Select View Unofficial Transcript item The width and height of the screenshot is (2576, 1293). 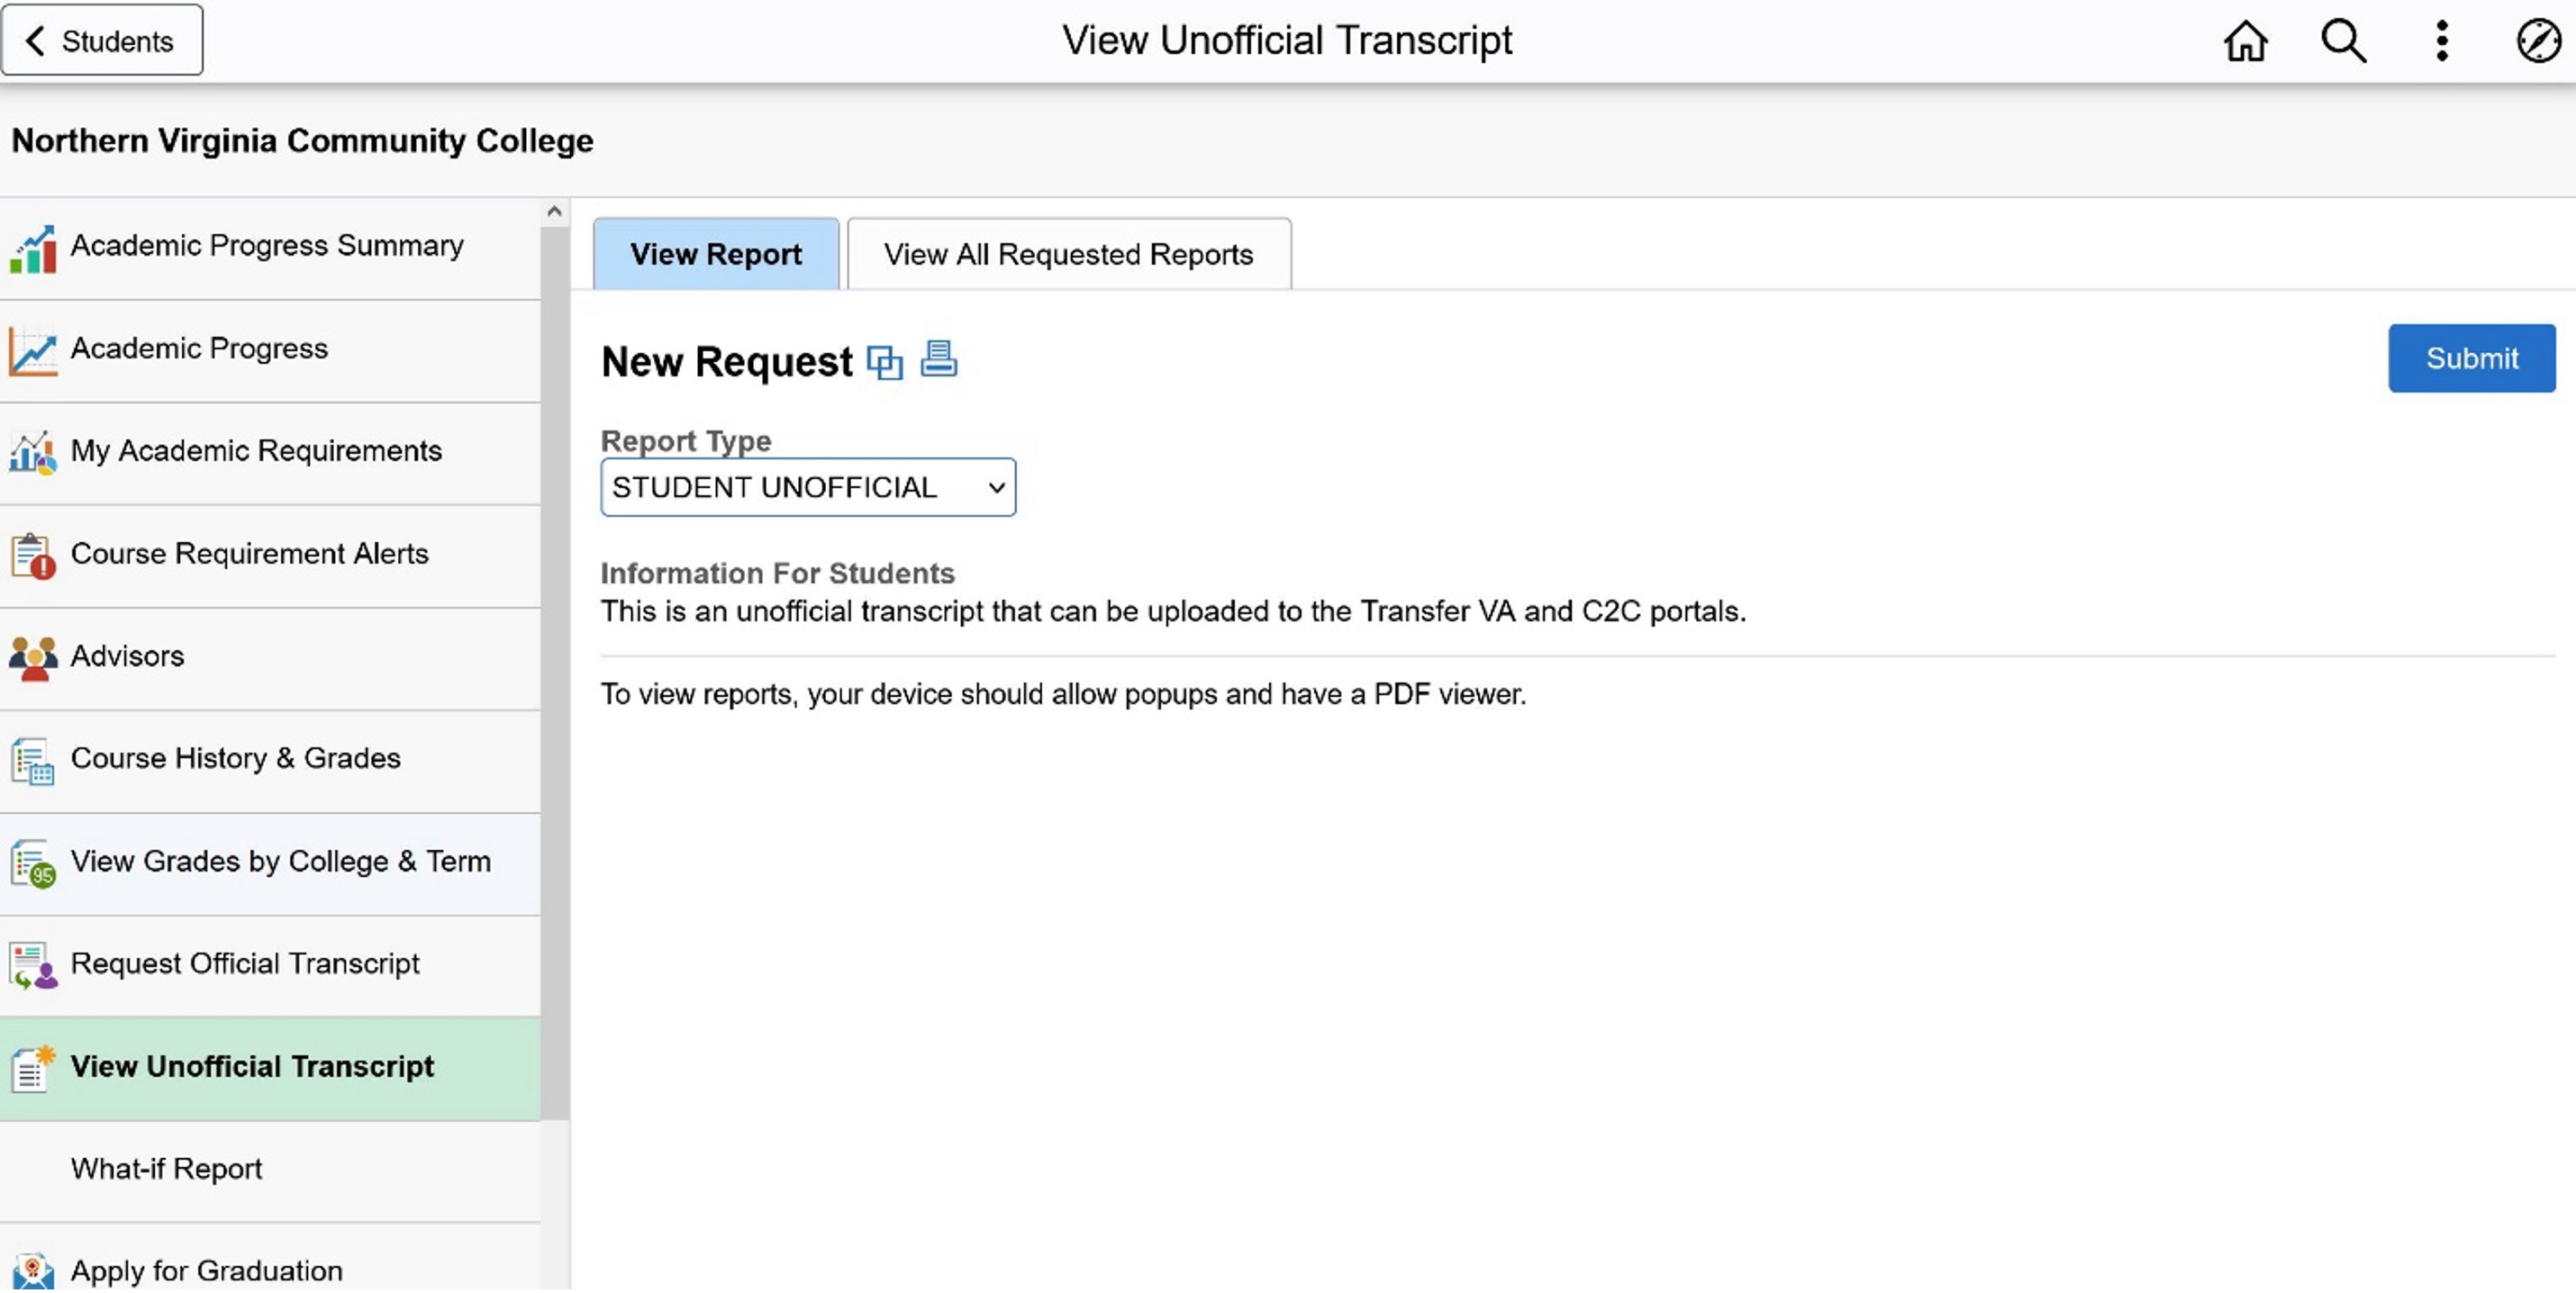point(270,1070)
